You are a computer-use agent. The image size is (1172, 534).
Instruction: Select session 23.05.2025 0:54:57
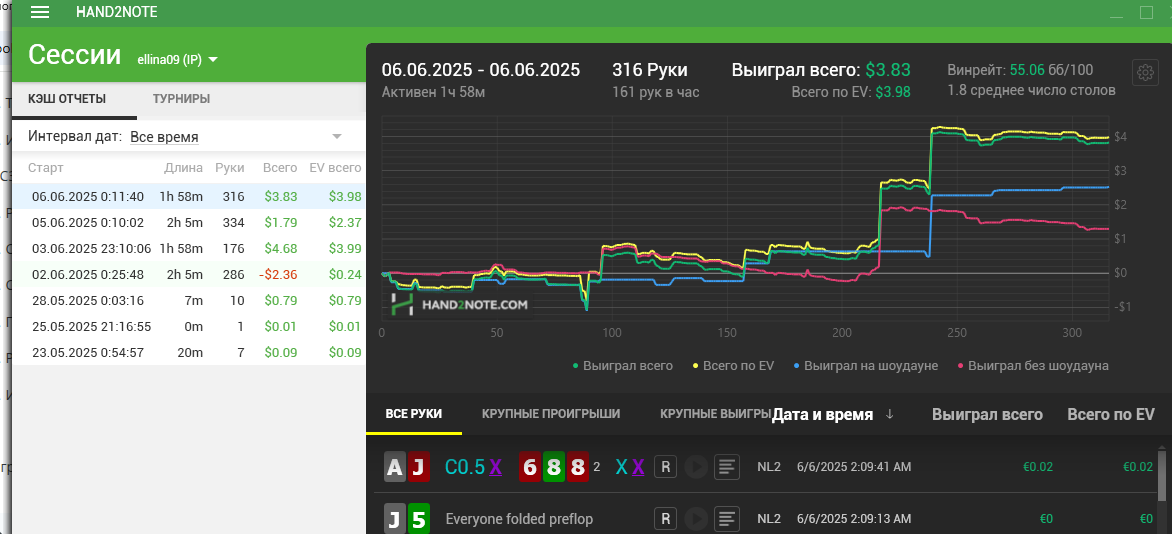tap(189, 352)
